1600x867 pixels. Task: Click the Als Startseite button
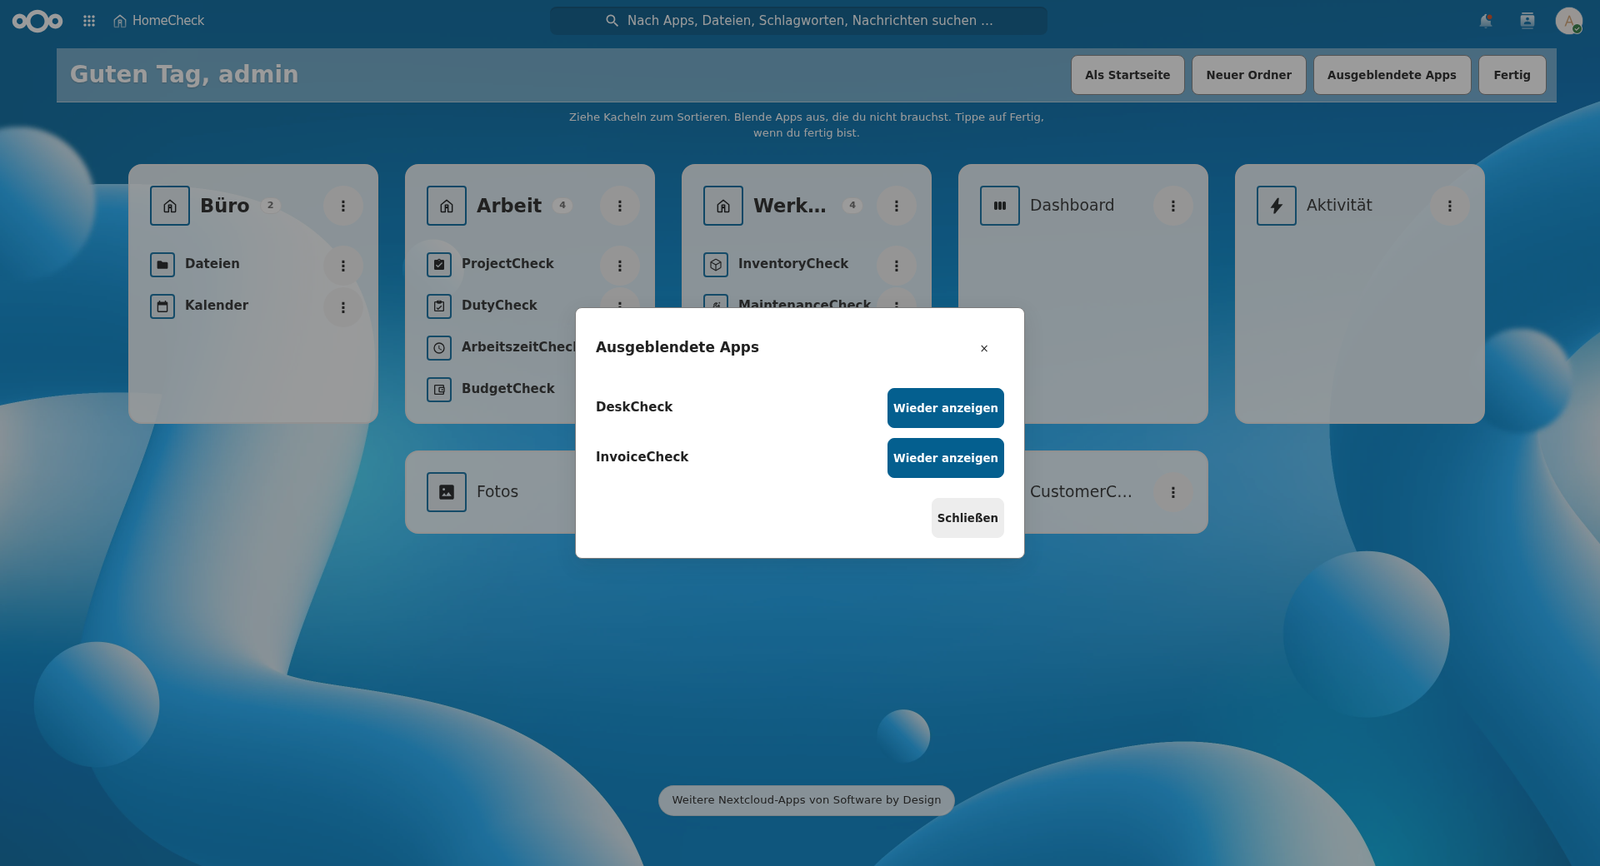tap(1128, 75)
